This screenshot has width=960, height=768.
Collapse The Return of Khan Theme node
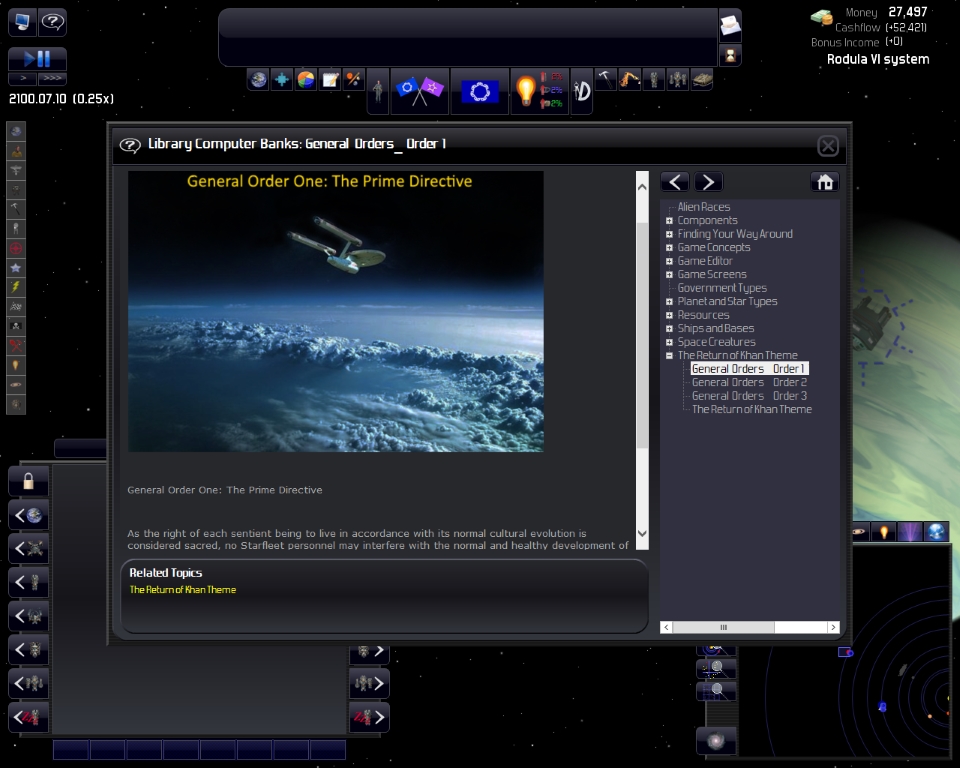pos(669,355)
